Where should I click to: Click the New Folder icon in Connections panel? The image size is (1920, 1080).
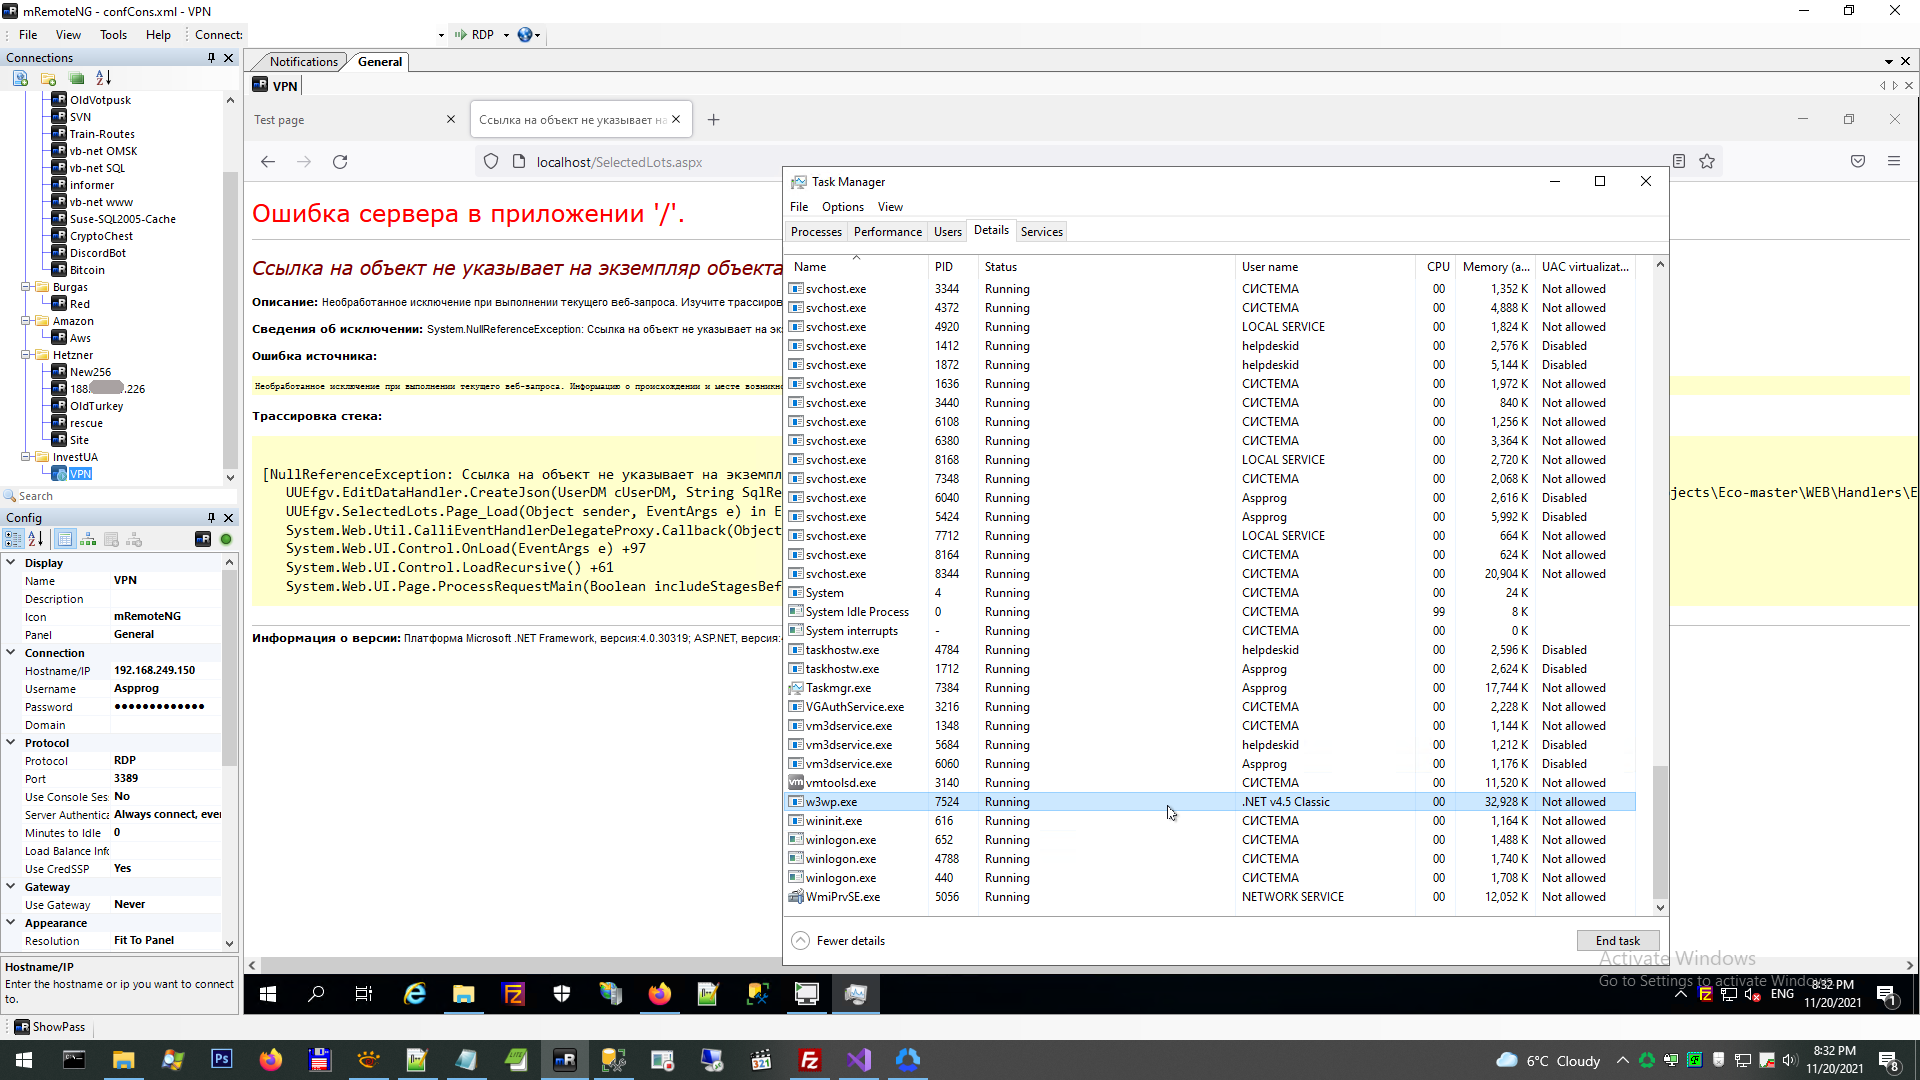(x=48, y=78)
